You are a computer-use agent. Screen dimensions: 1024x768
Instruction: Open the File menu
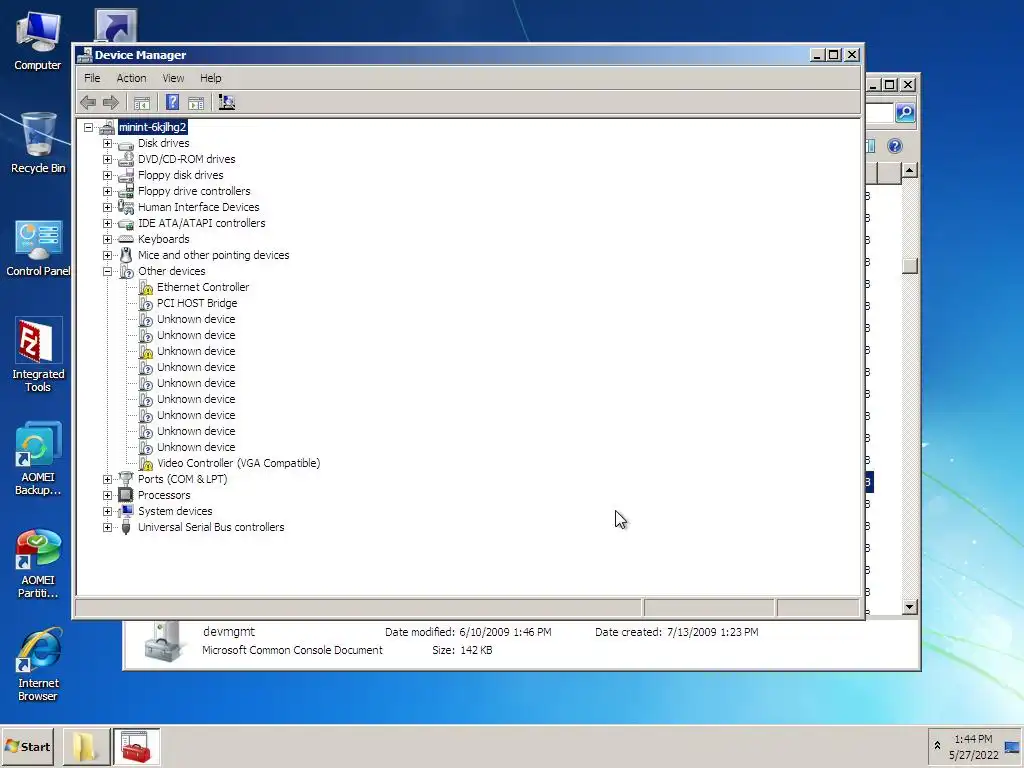(92, 78)
